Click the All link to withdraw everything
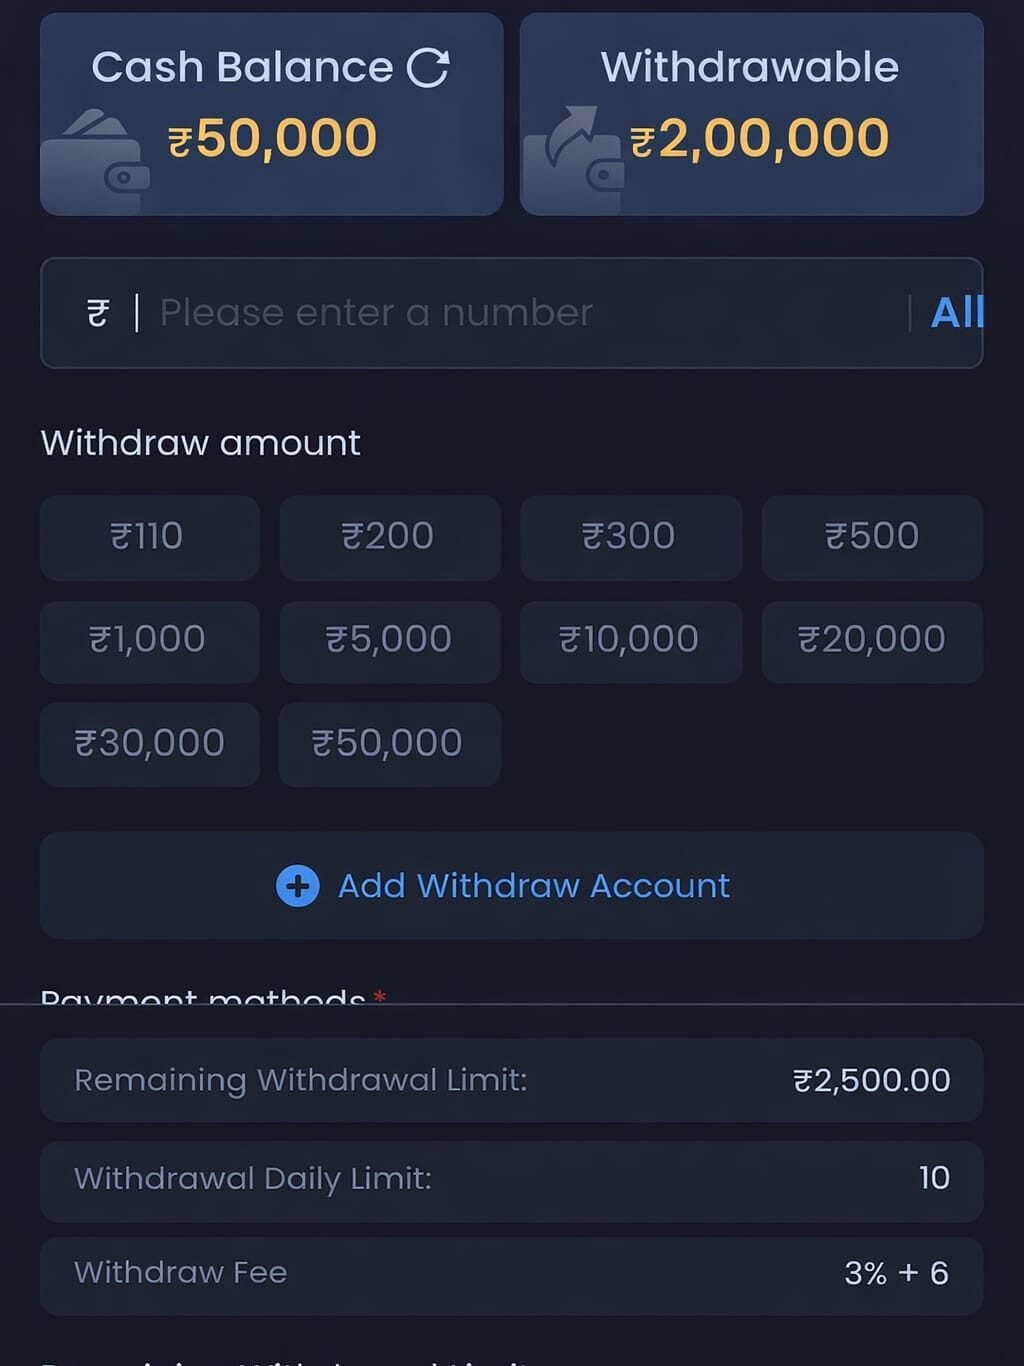Screen dimensions: 1024x1366 click(x=957, y=312)
